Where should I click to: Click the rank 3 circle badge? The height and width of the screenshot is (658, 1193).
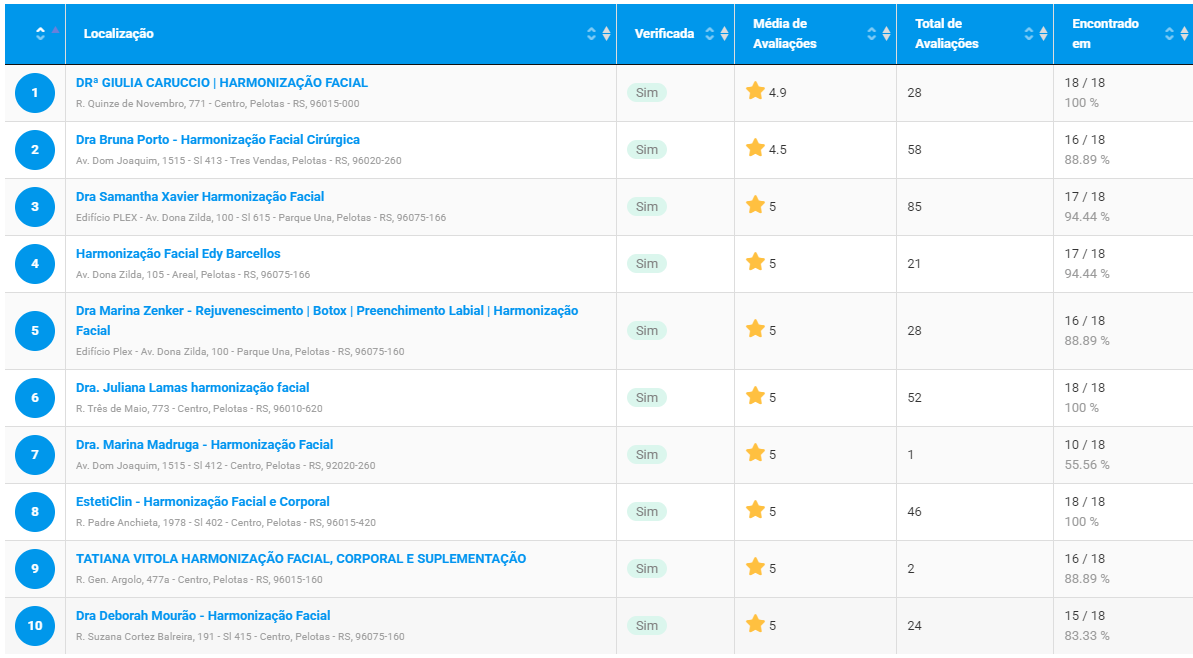click(x=35, y=207)
